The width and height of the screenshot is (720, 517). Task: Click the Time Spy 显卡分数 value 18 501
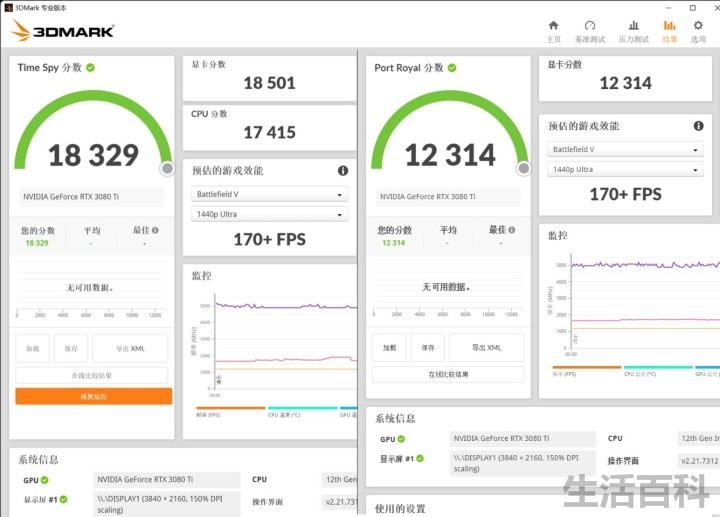[270, 83]
